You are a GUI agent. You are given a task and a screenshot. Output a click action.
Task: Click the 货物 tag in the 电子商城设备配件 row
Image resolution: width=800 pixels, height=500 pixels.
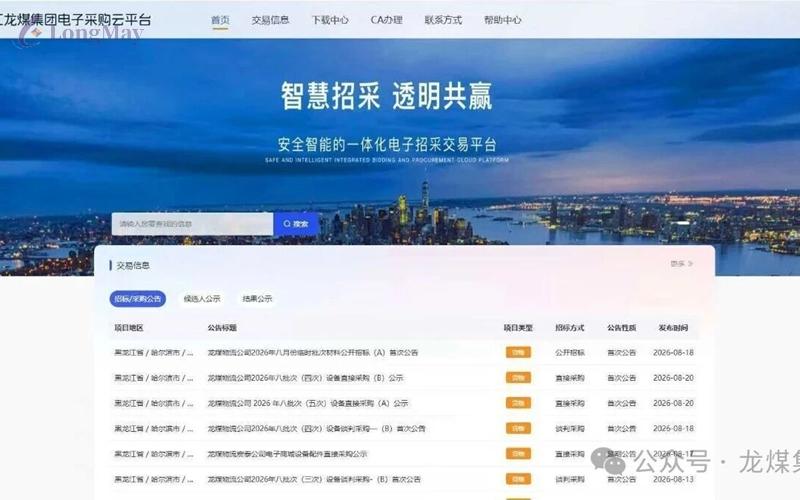point(518,454)
